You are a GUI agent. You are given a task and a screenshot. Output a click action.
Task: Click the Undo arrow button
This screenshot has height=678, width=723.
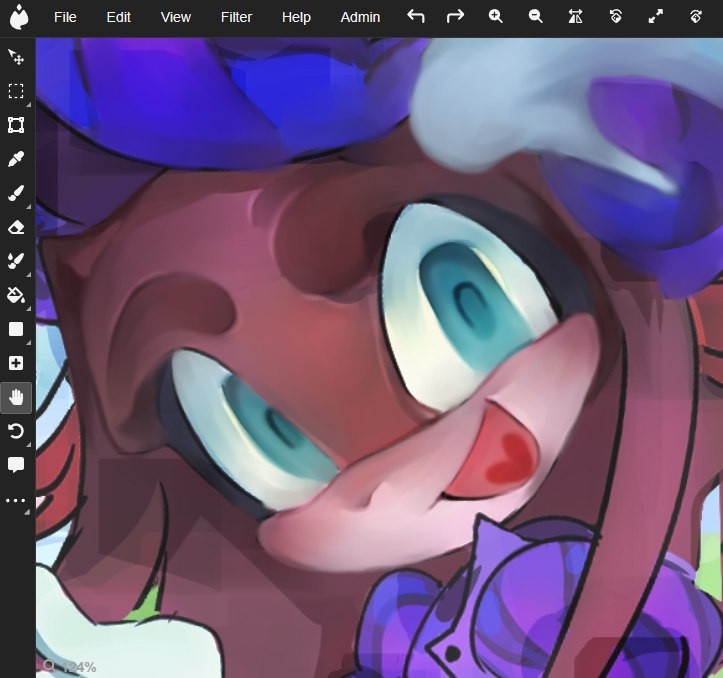(416, 16)
